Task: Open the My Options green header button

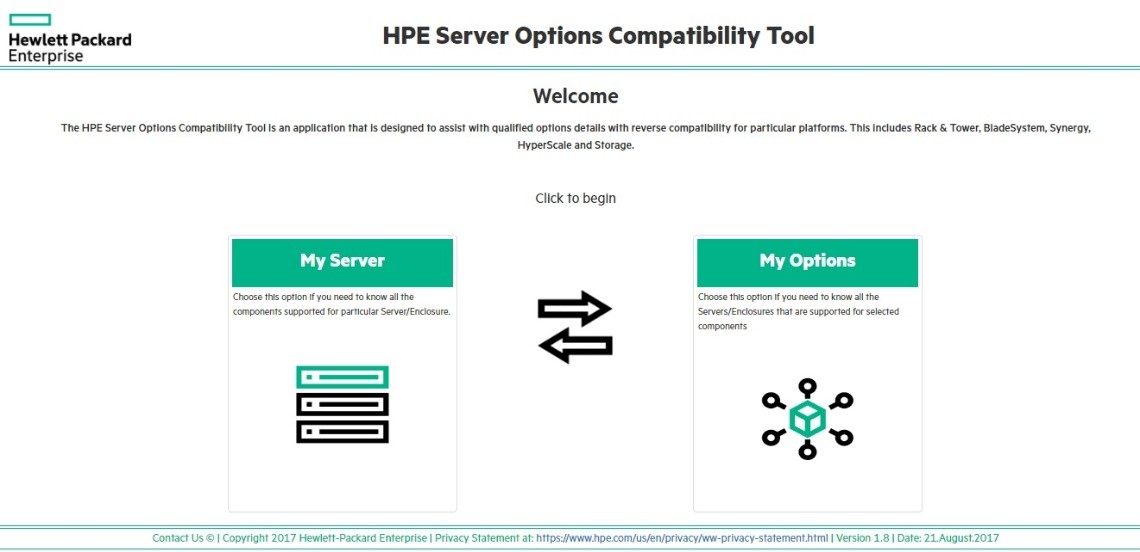Action: pos(807,263)
